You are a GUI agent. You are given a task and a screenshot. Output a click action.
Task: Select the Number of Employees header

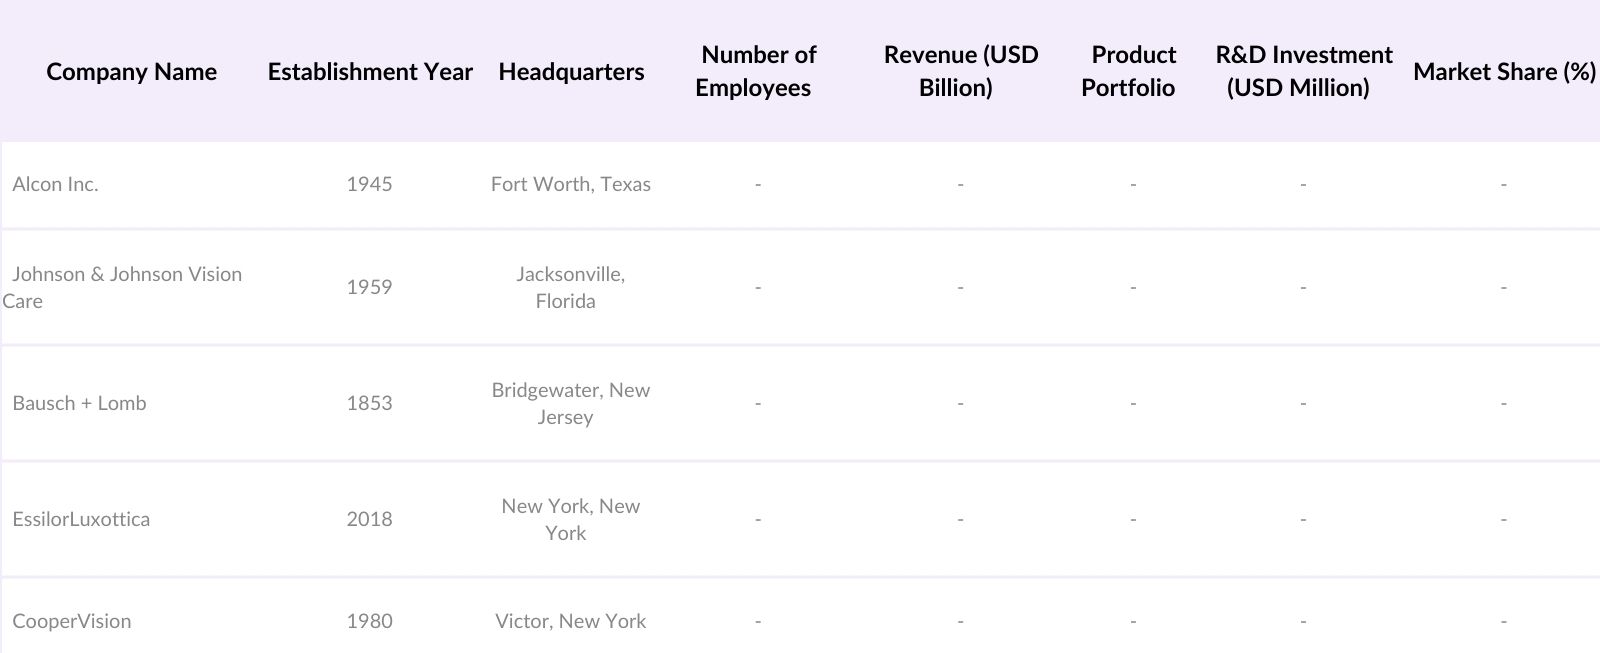pos(755,71)
